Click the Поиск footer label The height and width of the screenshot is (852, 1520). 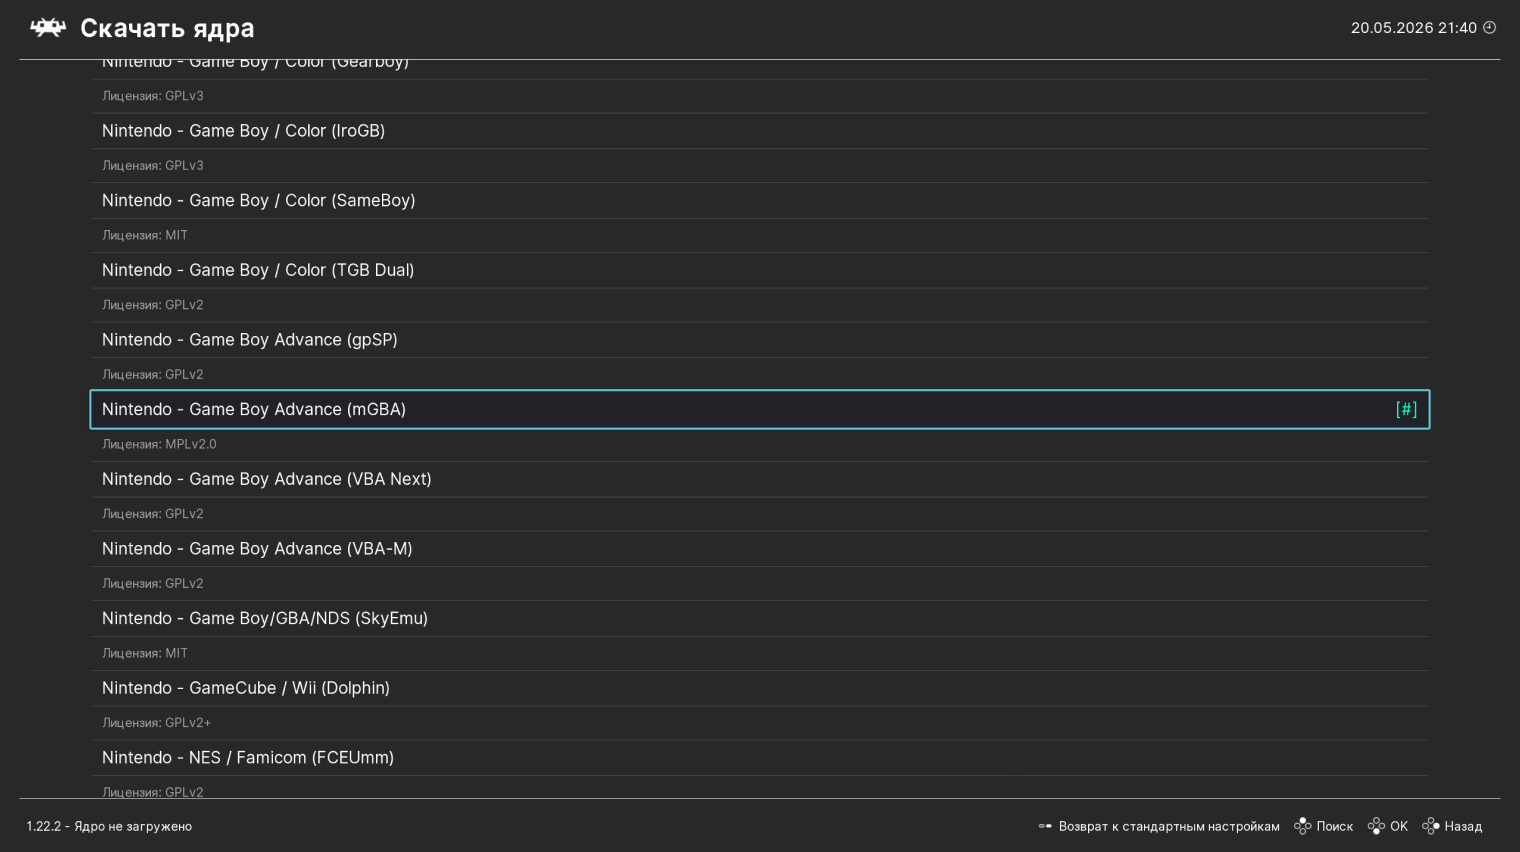(1334, 826)
